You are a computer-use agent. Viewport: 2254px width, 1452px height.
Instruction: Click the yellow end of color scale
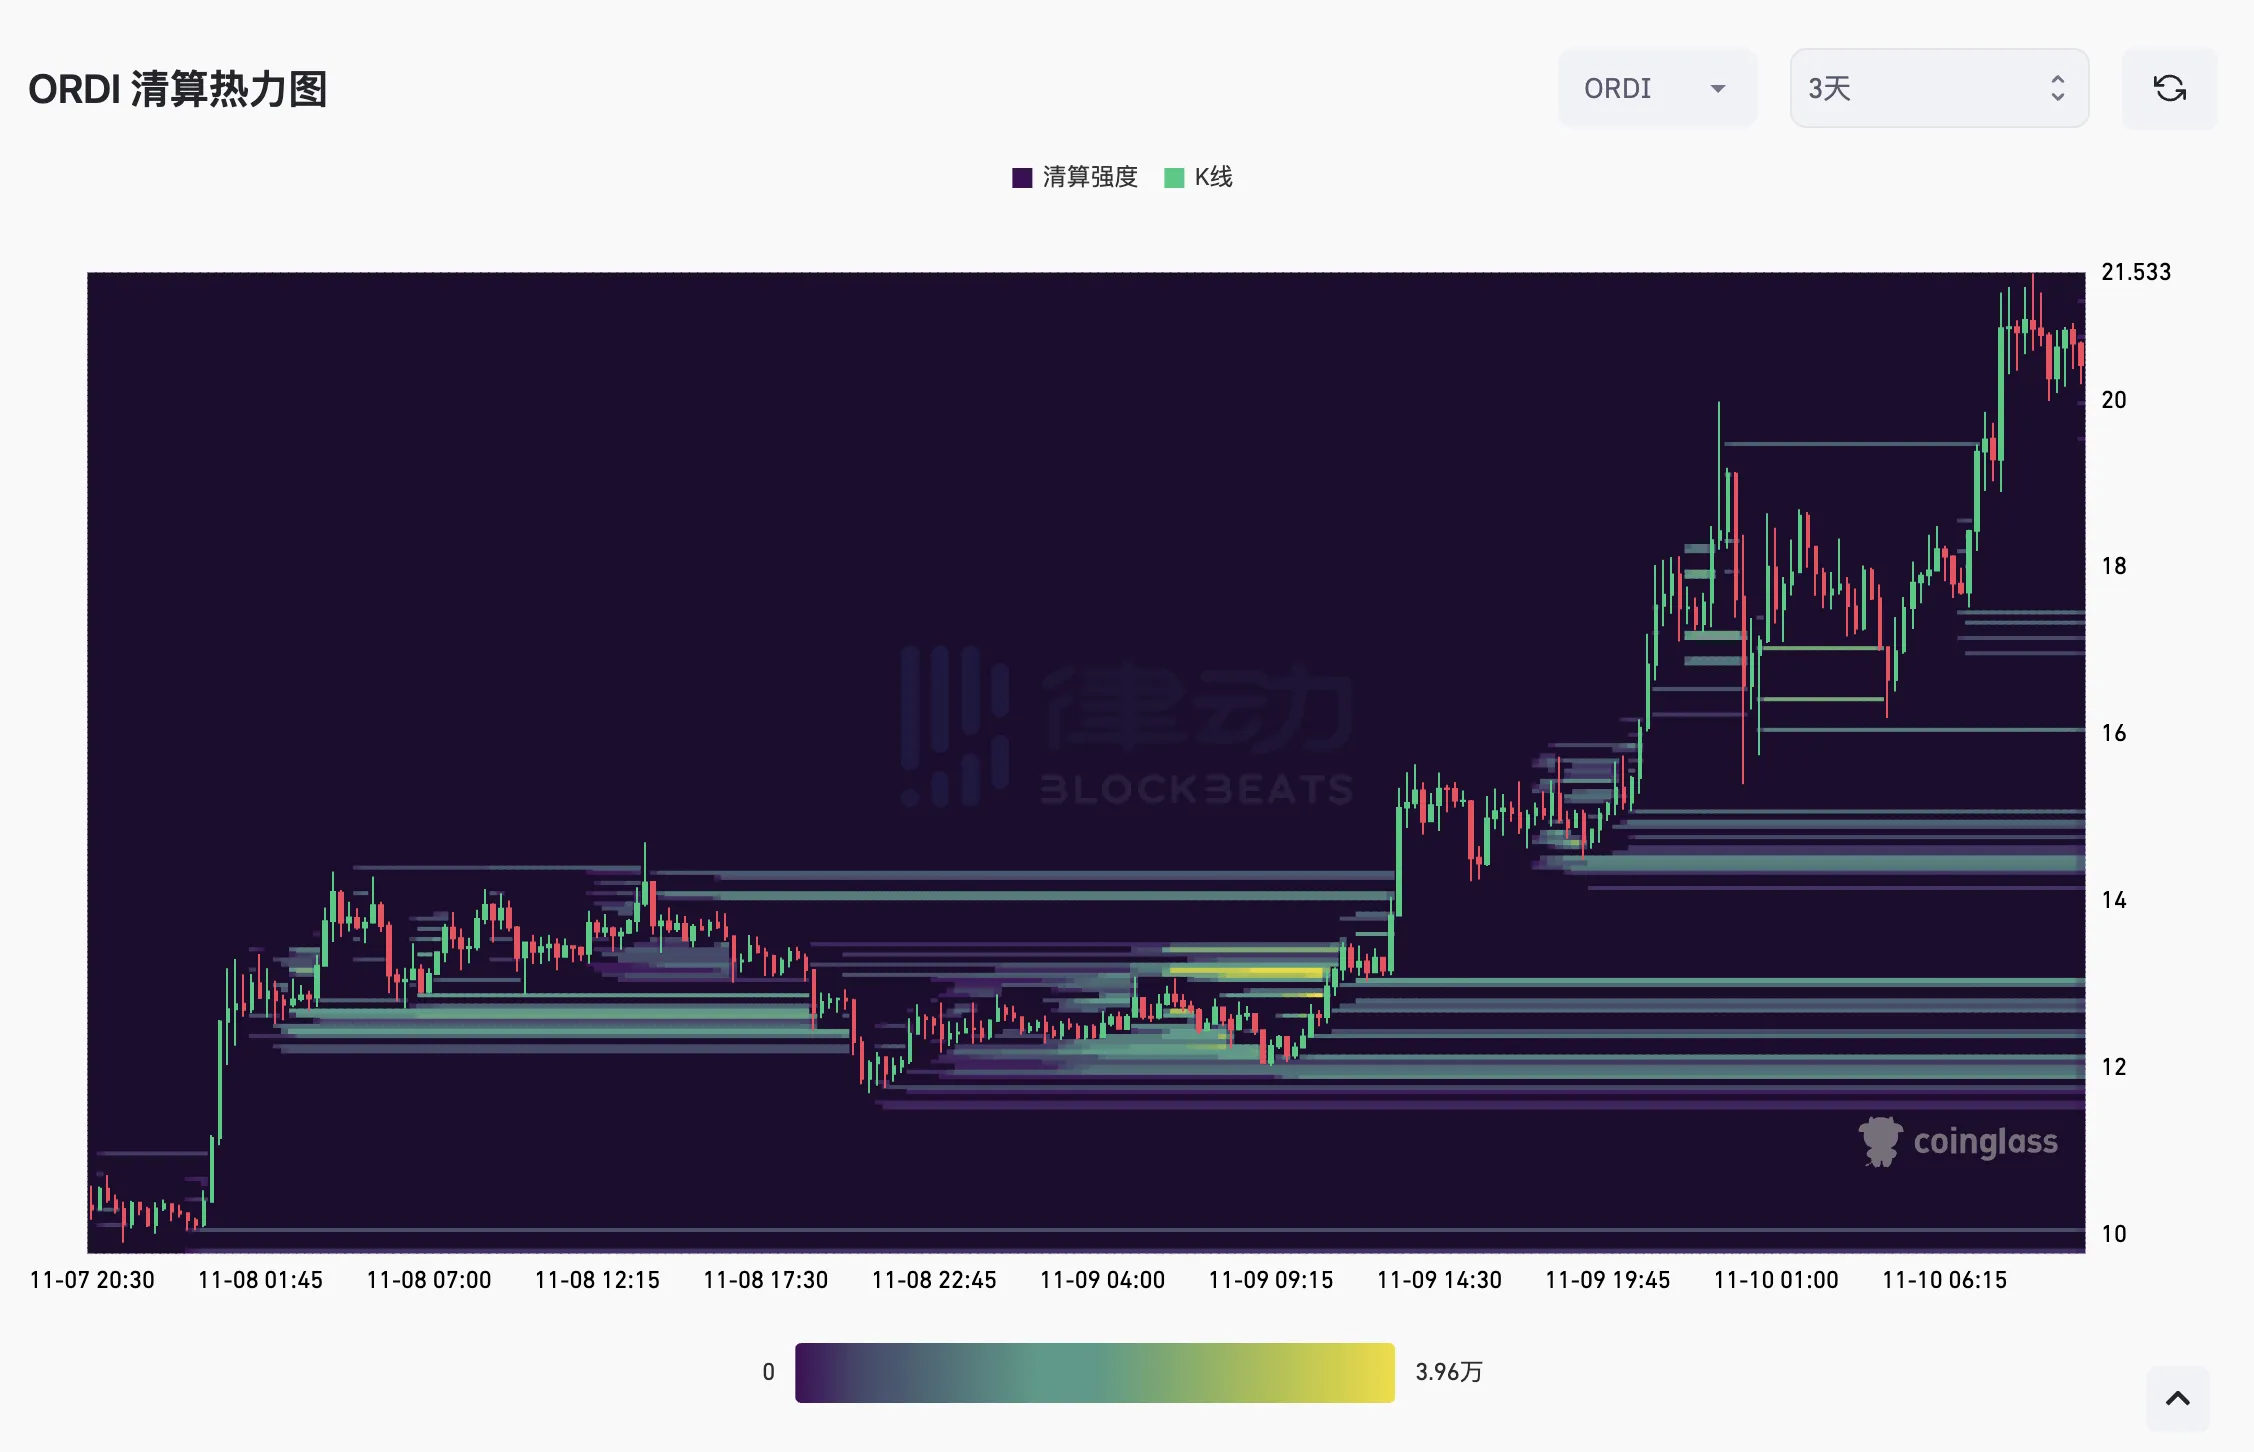point(1380,1372)
